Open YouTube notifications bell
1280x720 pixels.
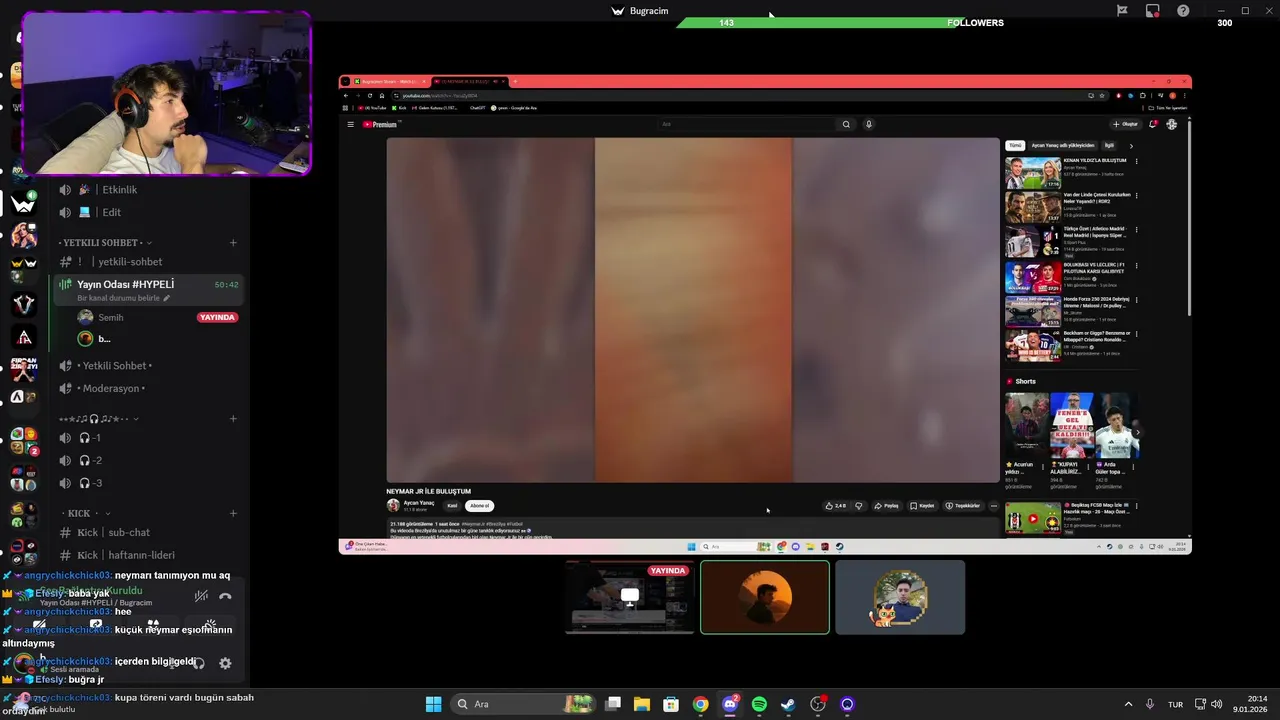click(x=1153, y=124)
